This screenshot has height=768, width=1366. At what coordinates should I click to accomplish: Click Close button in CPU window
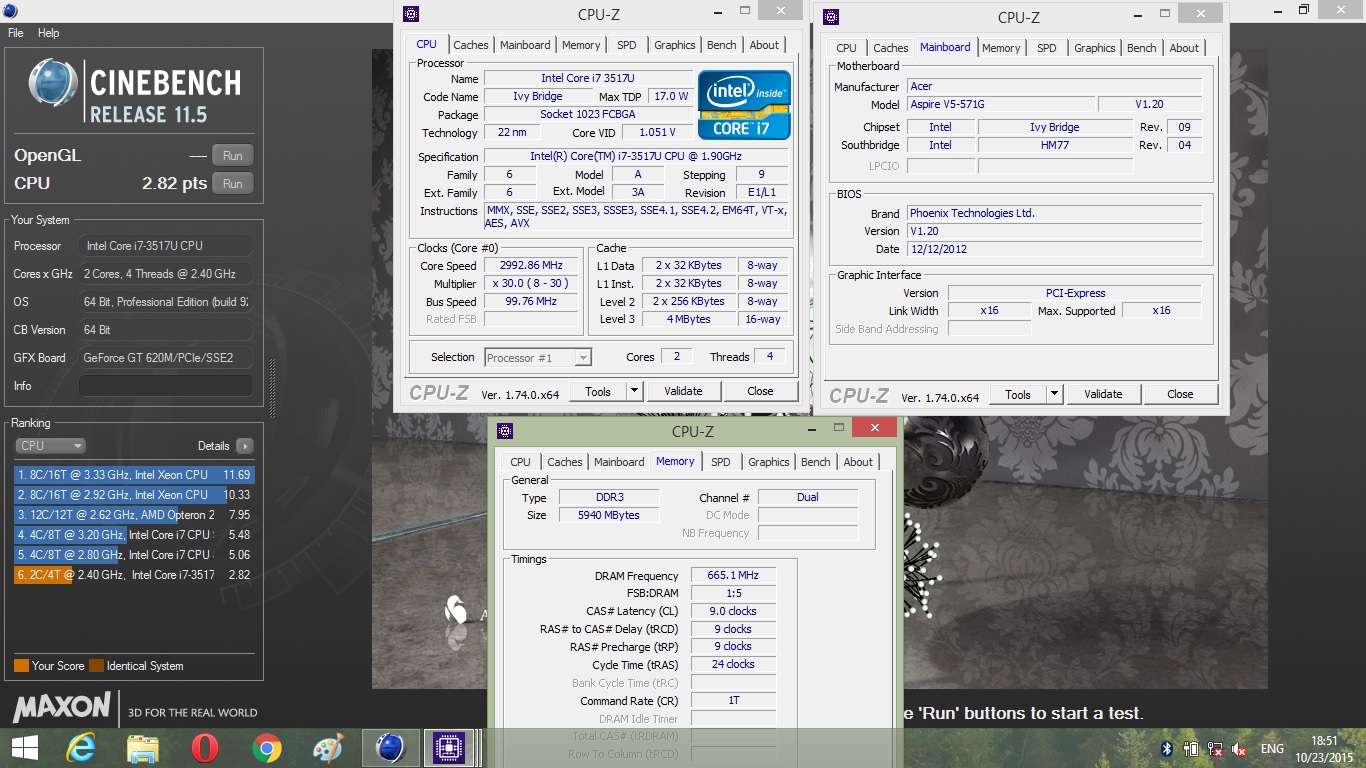(x=760, y=391)
